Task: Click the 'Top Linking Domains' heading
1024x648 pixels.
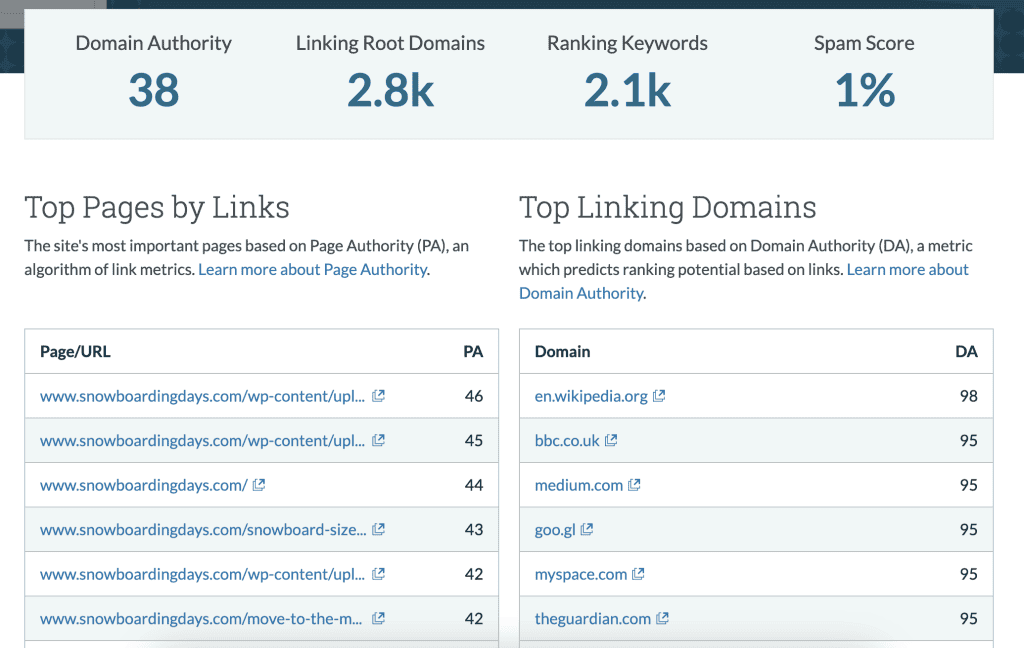Action: 667,208
